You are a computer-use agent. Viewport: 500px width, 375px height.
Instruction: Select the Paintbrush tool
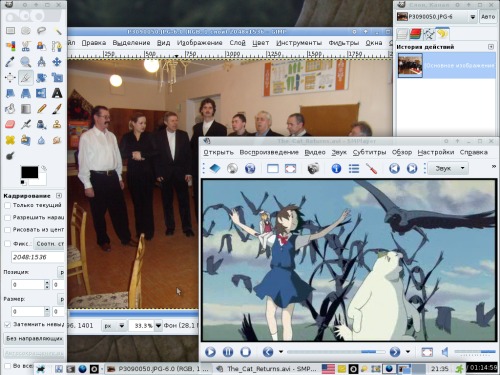(x=57, y=109)
